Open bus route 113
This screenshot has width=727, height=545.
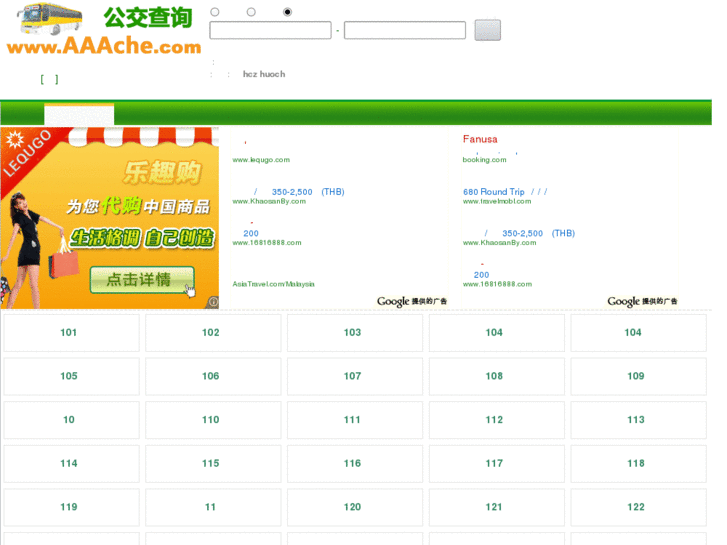[638, 420]
